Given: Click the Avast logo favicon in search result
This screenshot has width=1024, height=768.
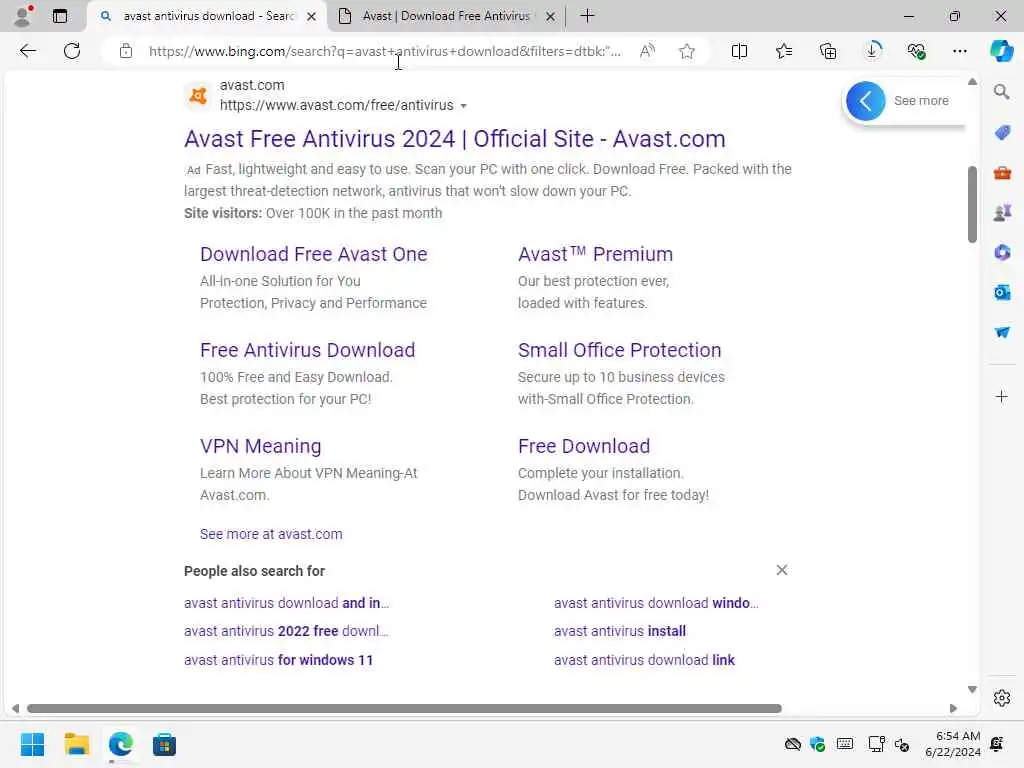Looking at the screenshot, I should click(x=198, y=95).
